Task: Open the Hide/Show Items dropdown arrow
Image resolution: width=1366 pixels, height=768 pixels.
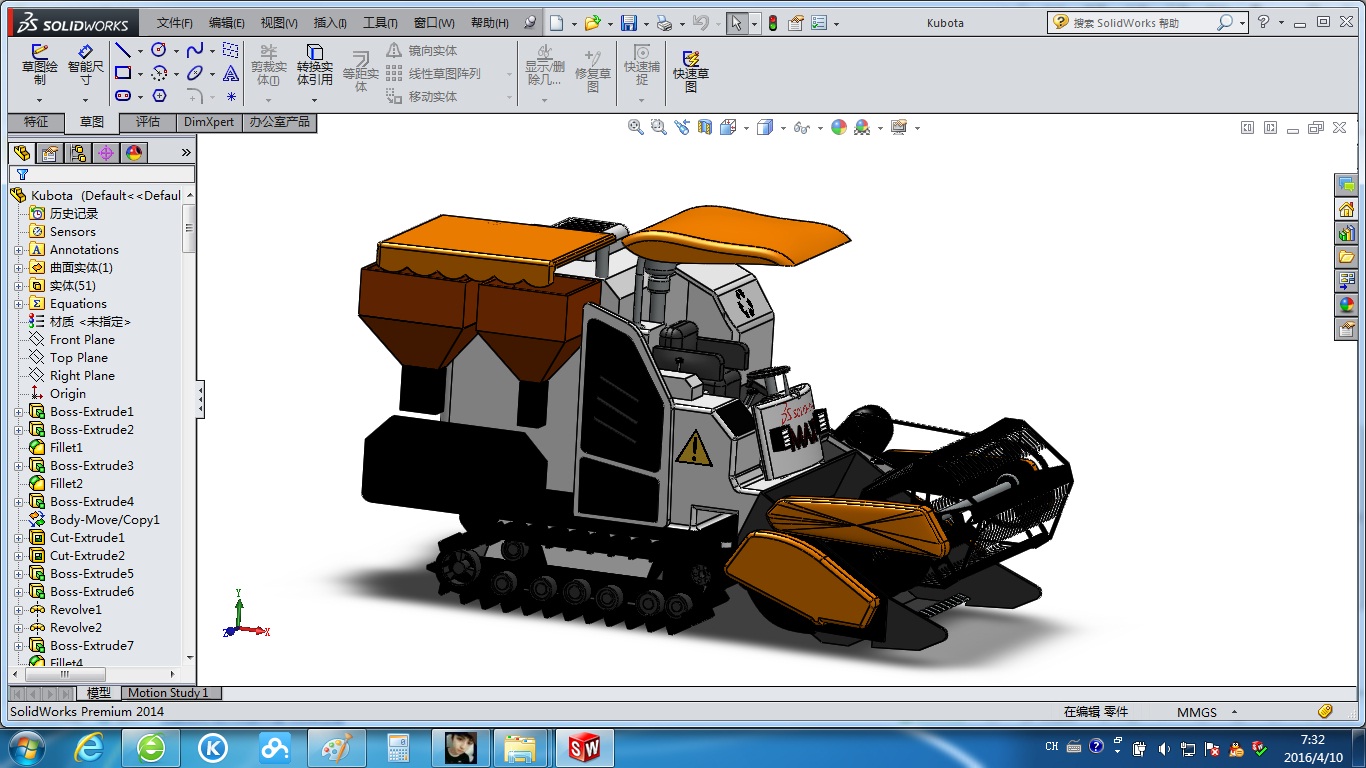Action: (x=819, y=128)
